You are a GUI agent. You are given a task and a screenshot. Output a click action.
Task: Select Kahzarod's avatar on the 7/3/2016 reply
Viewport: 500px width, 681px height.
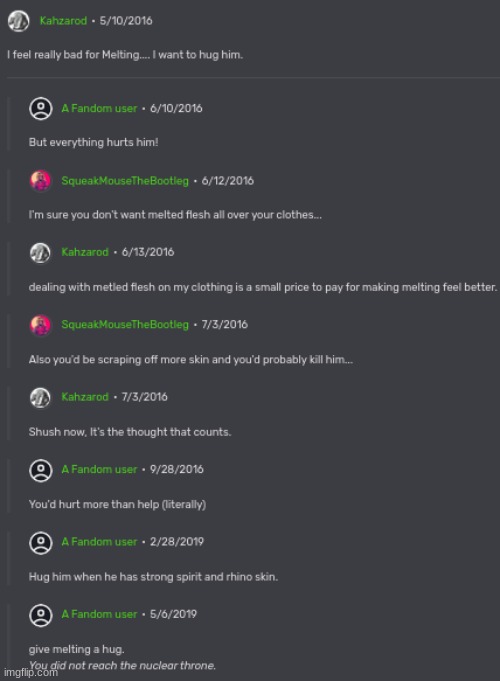(x=41, y=397)
